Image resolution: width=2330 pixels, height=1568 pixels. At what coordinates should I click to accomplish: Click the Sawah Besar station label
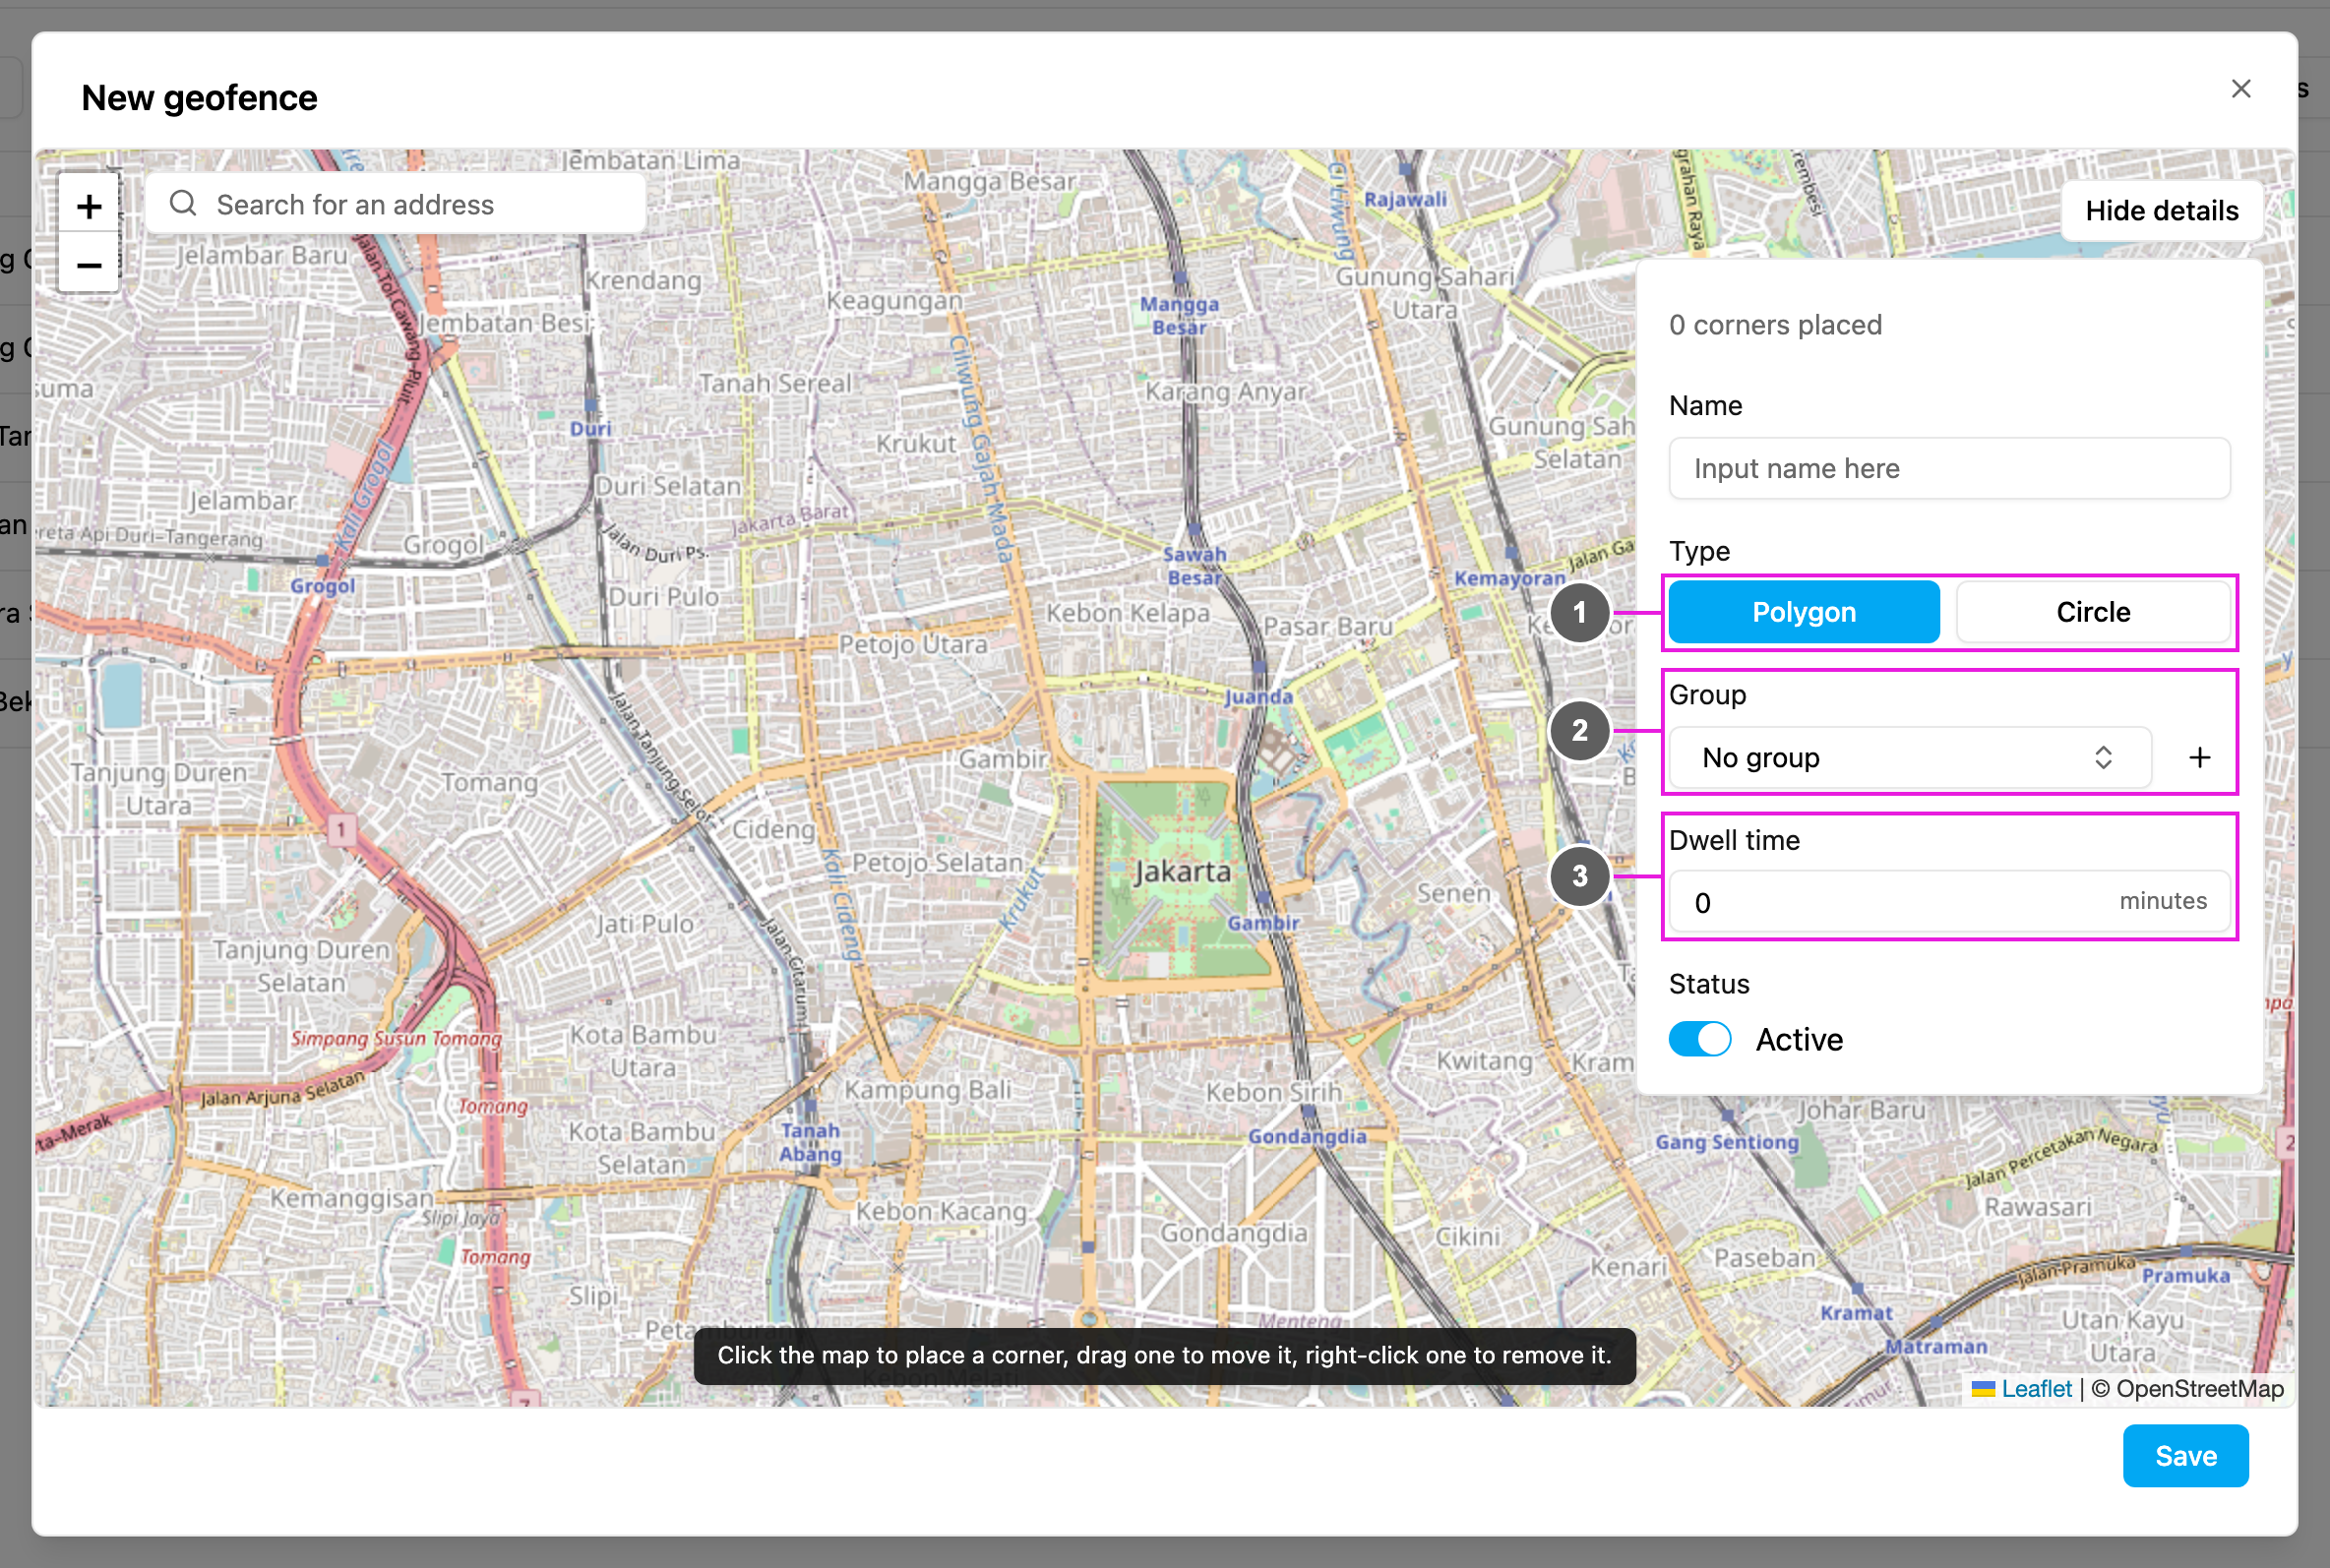[x=1194, y=566]
